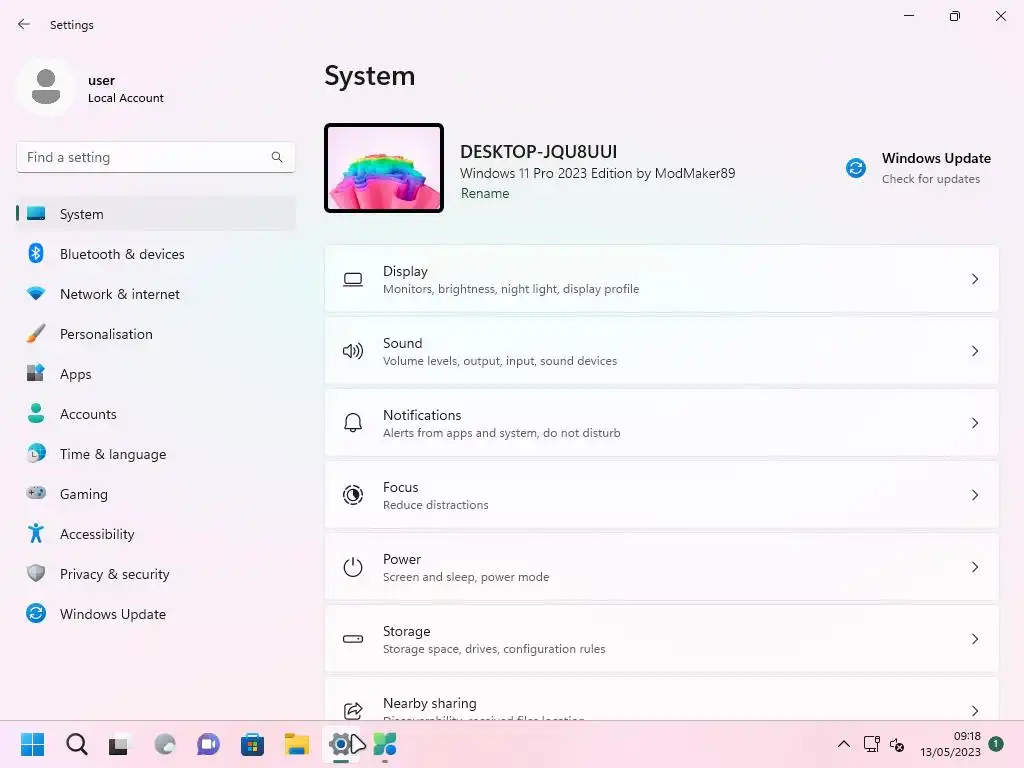Open taskbar Search
This screenshot has width=1024, height=768.
coord(76,744)
